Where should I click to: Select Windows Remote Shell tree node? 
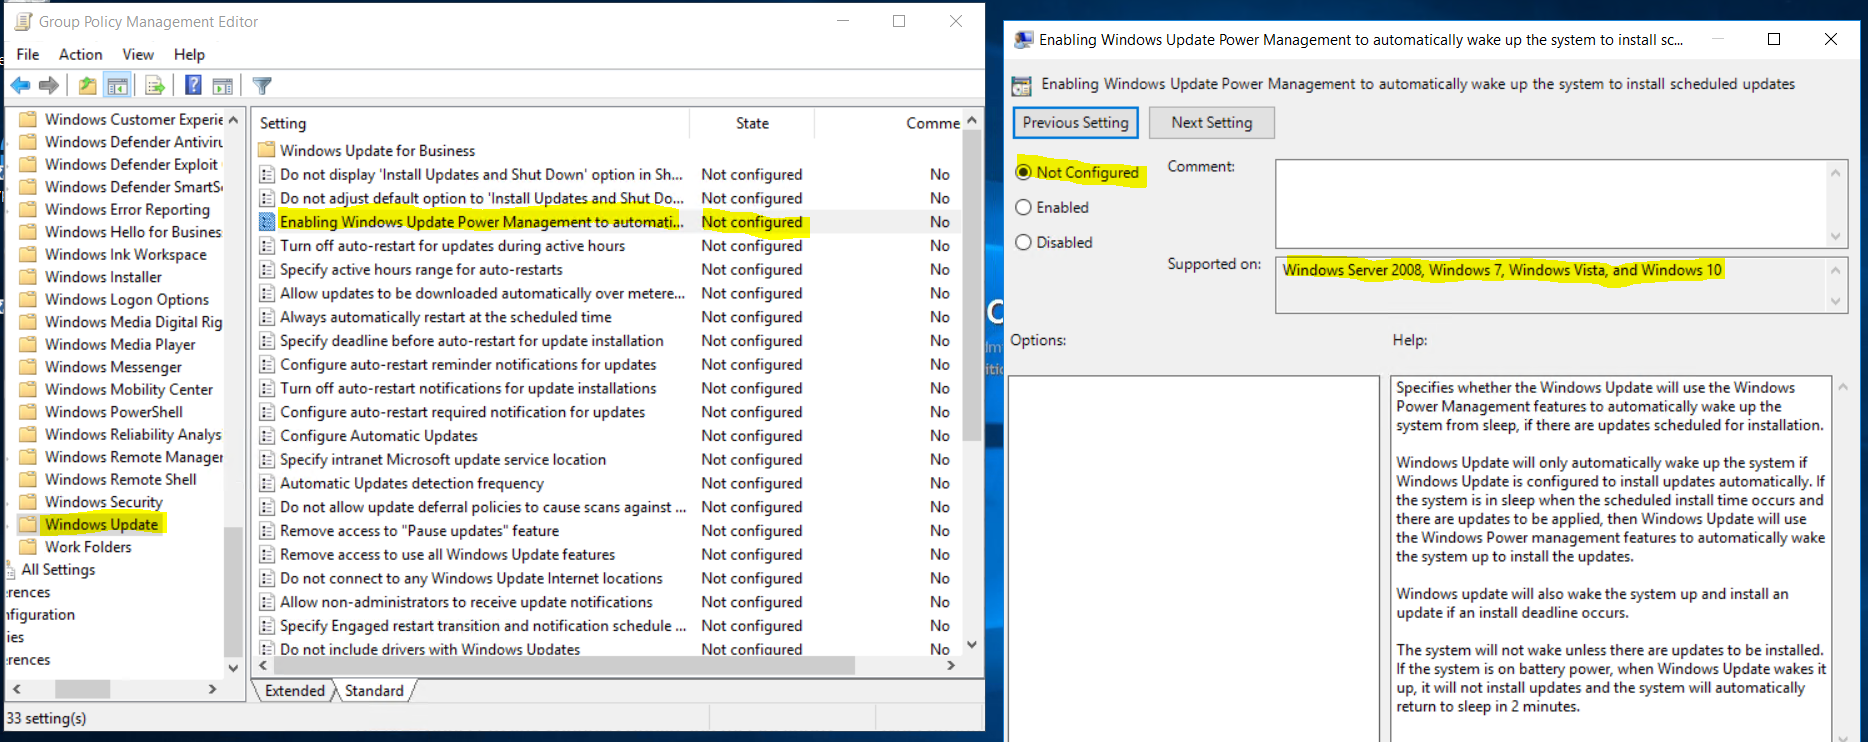[x=120, y=479]
